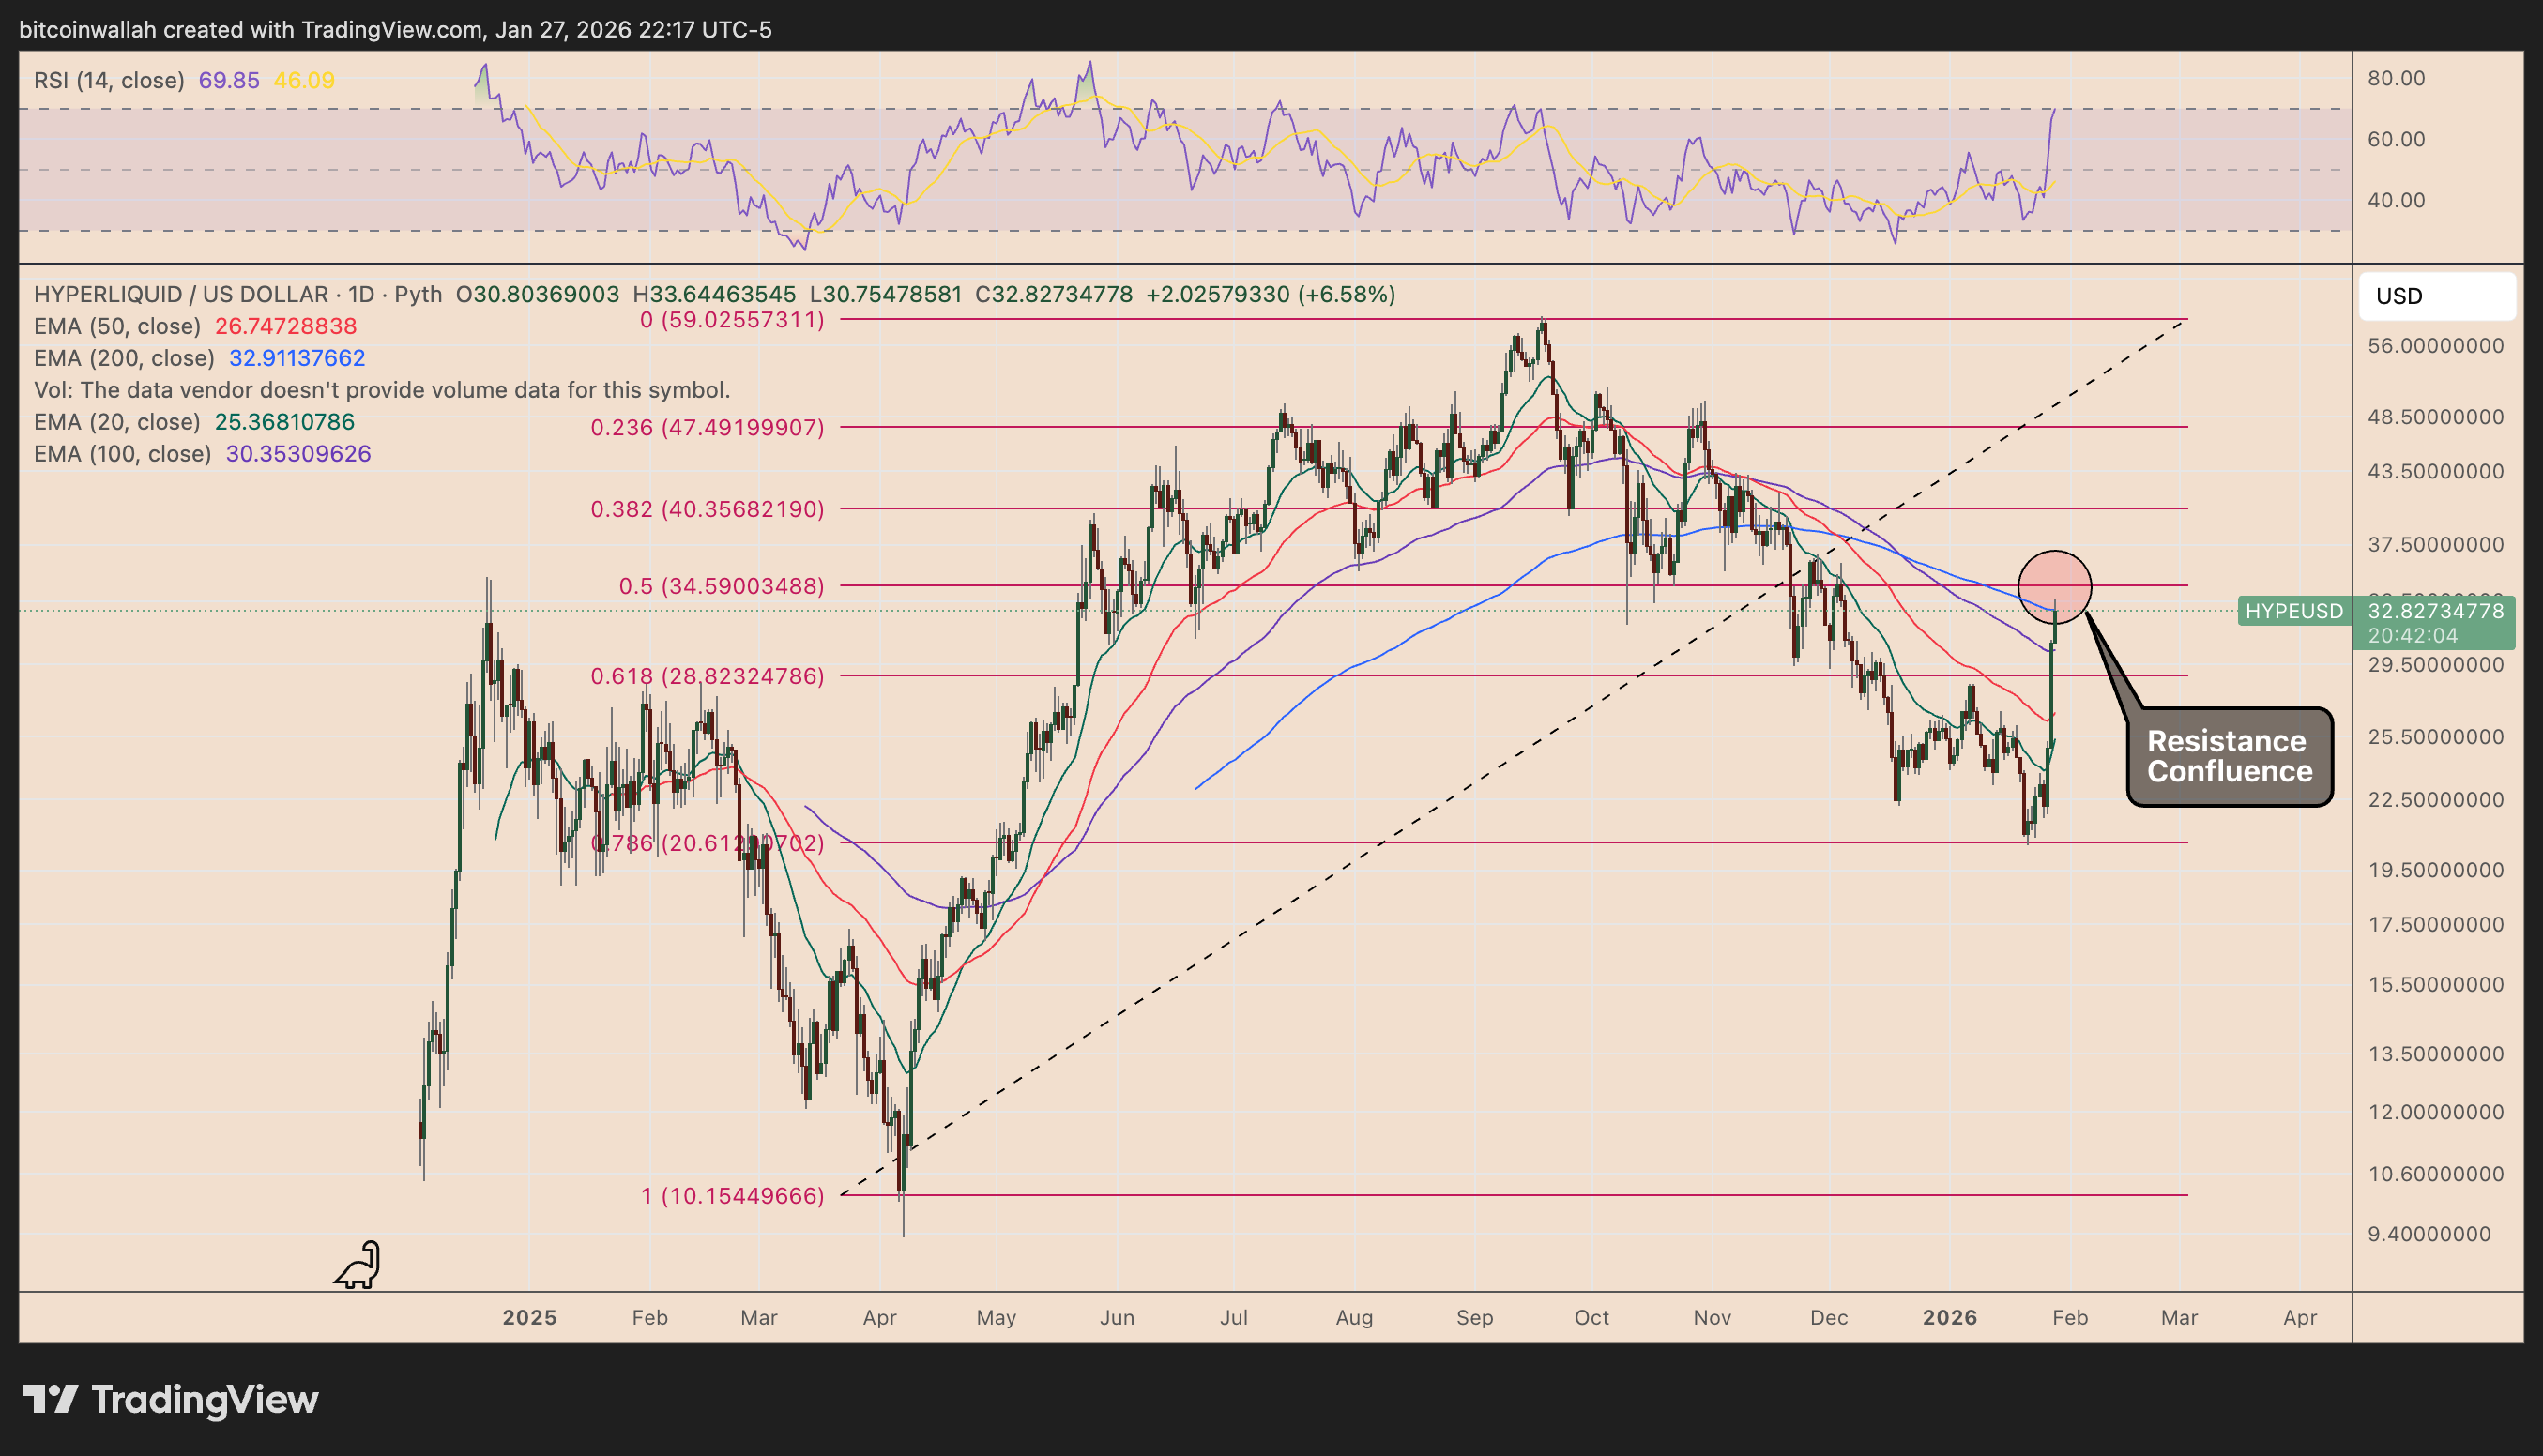
Task: Select the EMA (200, close) legend entry
Action: click(124, 358)
